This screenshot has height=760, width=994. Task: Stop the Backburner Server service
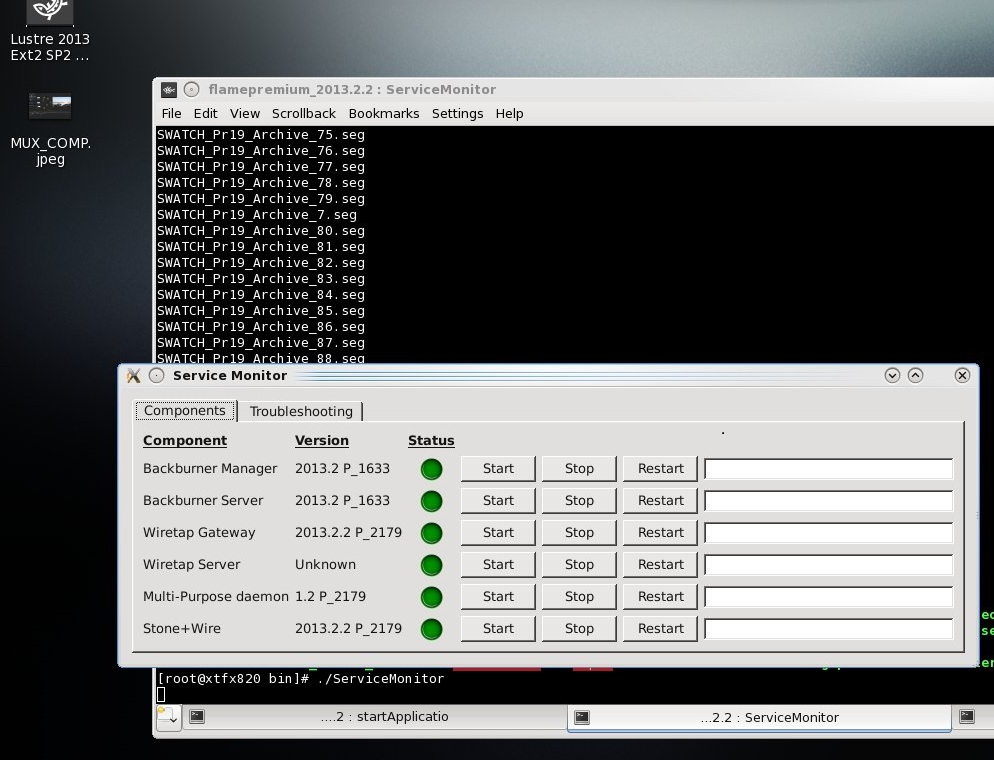(579, 501)
